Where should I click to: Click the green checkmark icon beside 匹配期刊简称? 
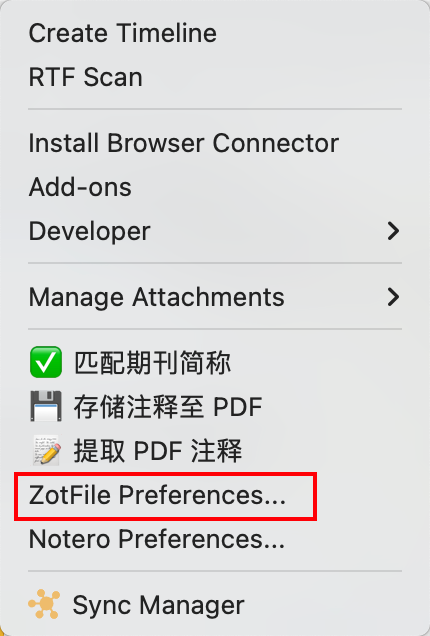[46, 362]
